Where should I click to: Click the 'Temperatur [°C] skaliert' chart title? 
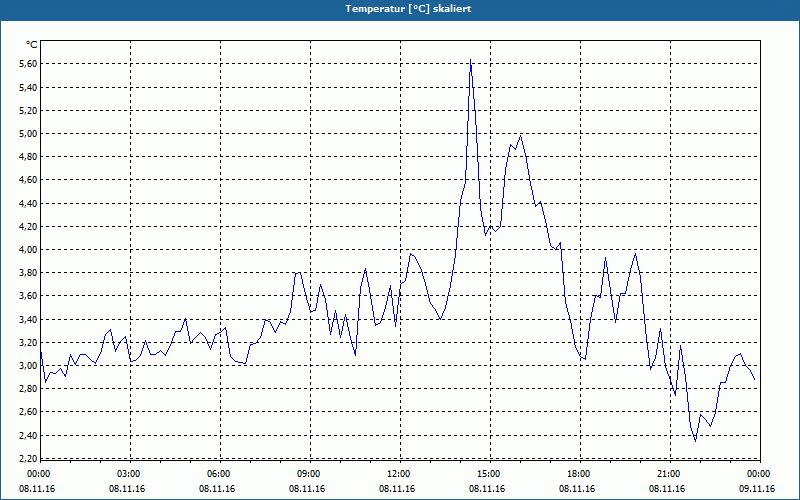(408, 9)
